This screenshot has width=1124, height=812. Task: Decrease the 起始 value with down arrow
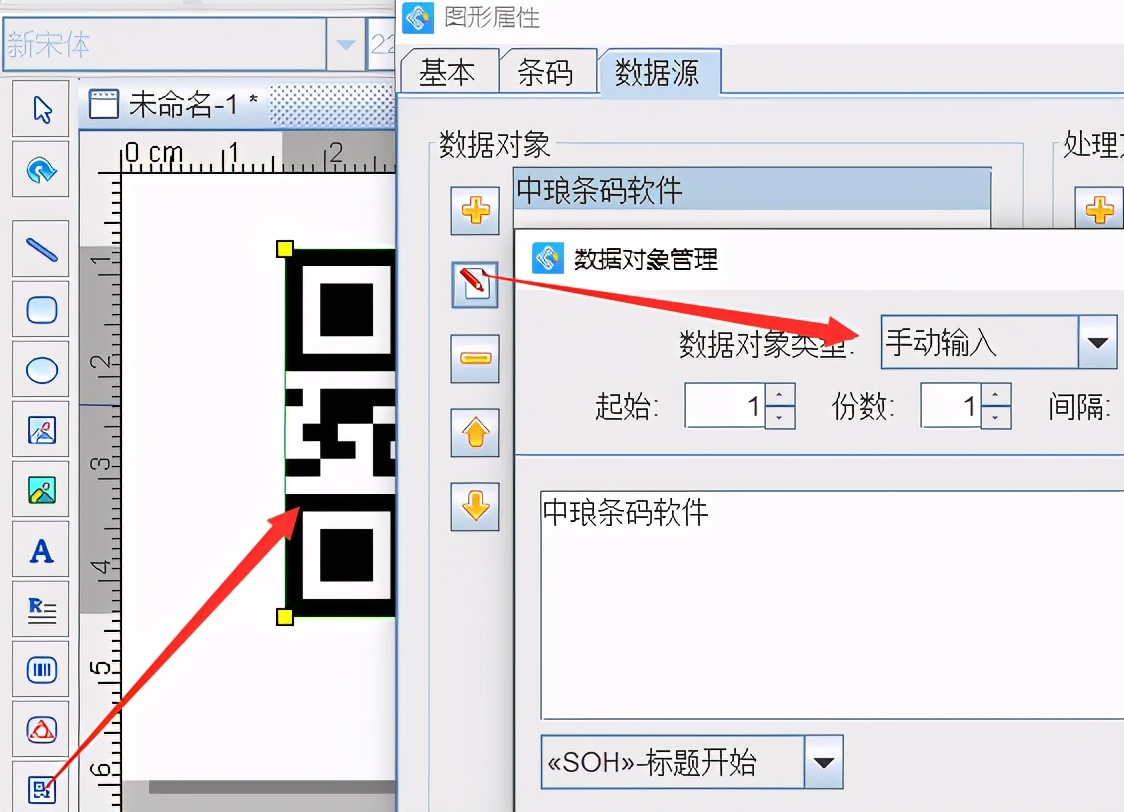pos(780,417)
